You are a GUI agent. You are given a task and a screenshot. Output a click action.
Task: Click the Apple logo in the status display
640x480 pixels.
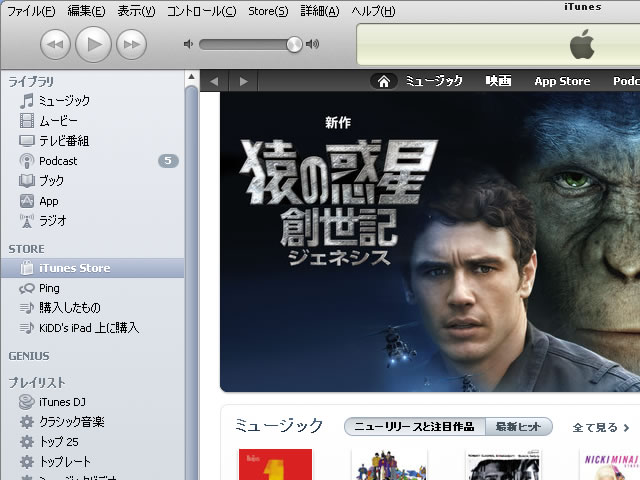coord(582,44)
